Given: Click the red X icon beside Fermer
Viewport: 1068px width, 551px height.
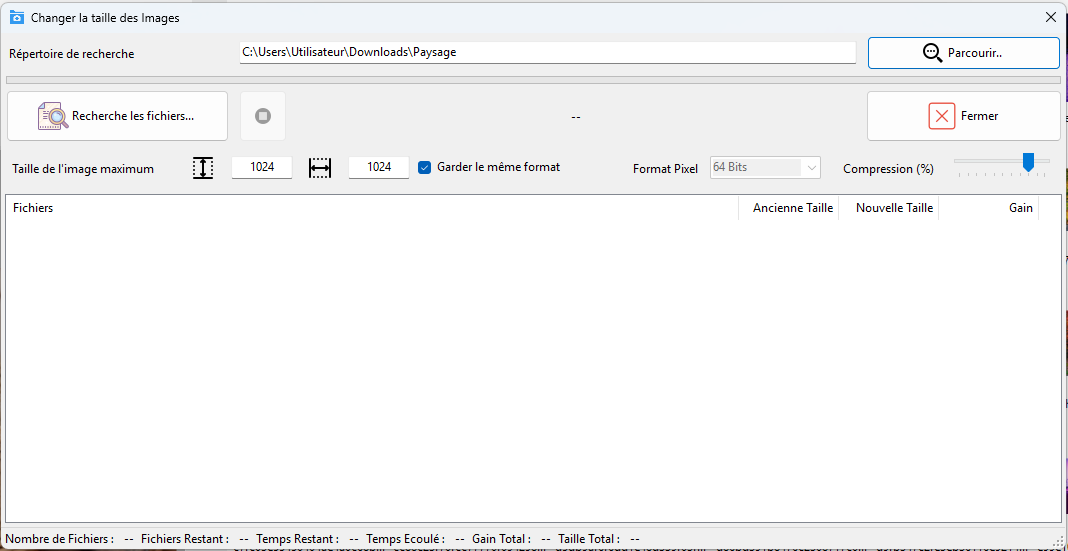Looking at the screenshot, I should pyautogui.click(x=941, y=116).
